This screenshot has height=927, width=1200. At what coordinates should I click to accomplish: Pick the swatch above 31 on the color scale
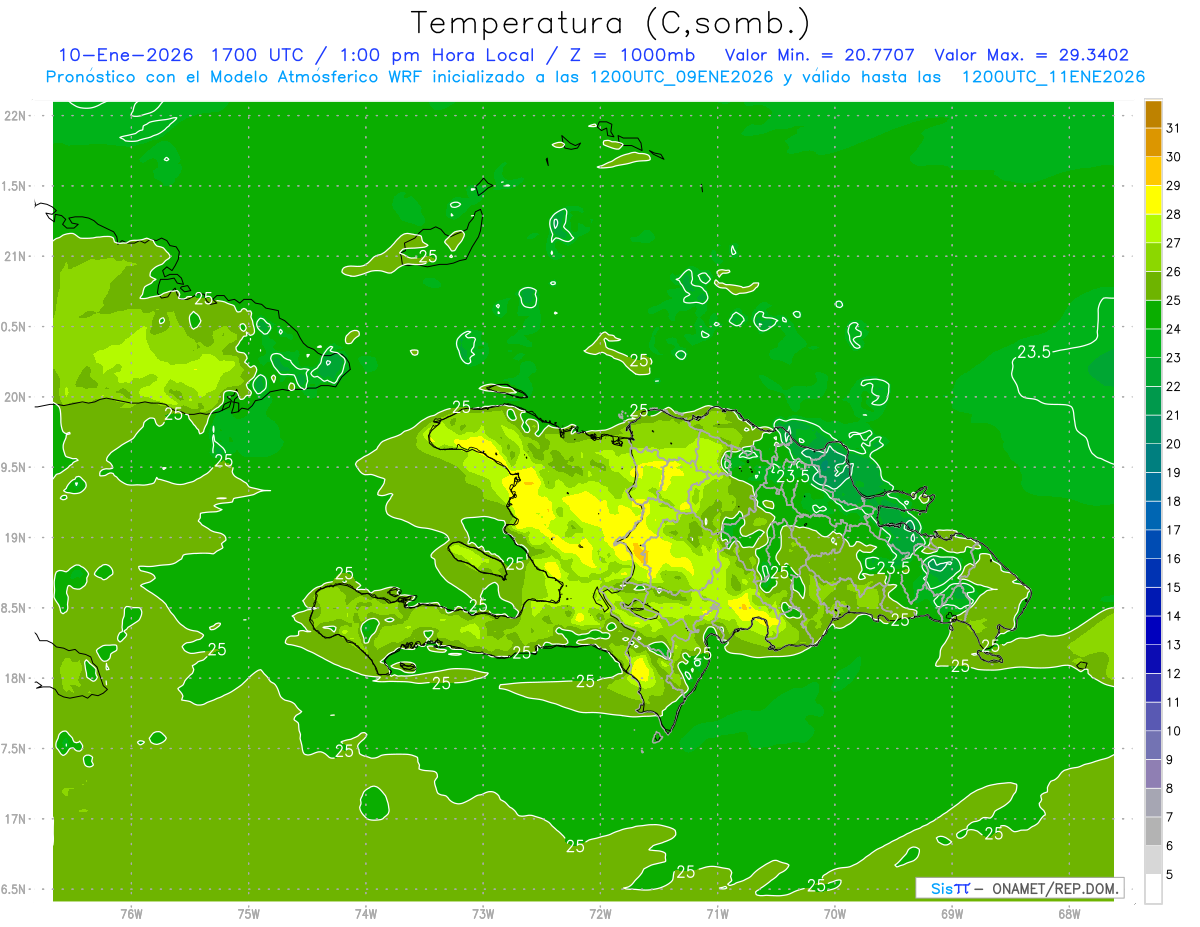(x=1153, y=114)
